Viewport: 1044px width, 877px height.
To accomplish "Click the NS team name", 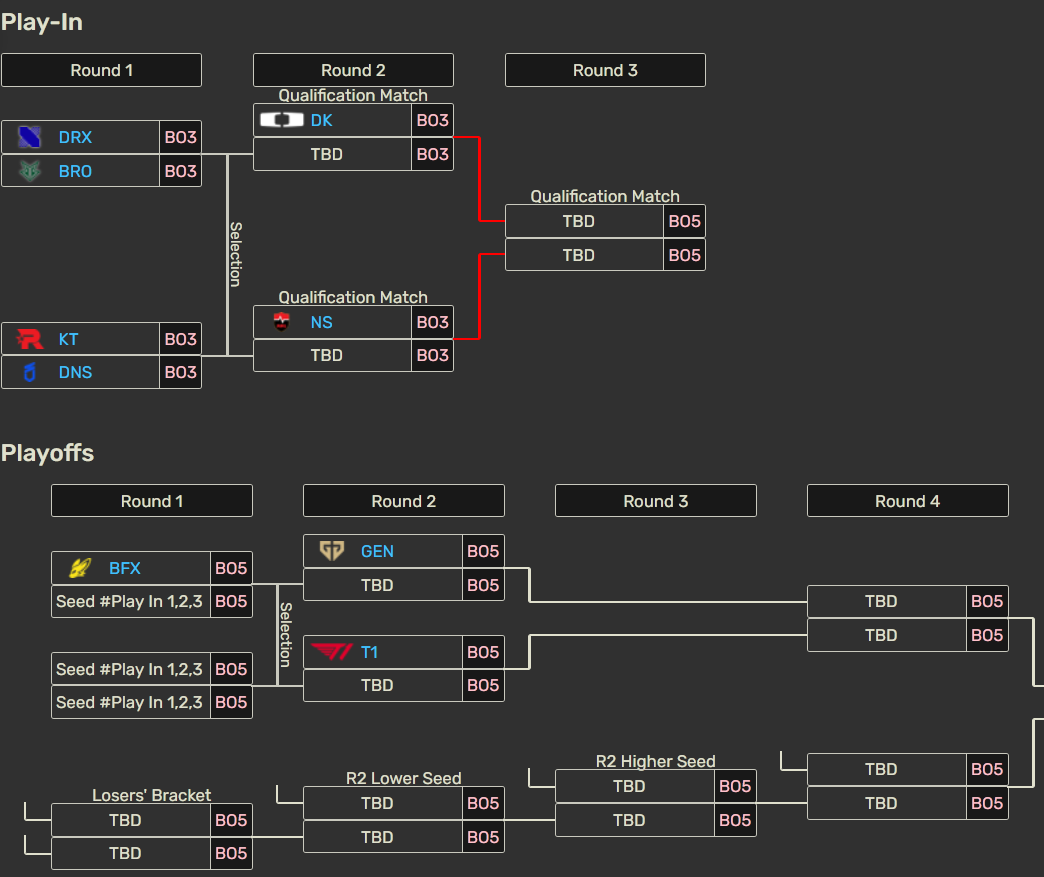I will coord(320,321).
